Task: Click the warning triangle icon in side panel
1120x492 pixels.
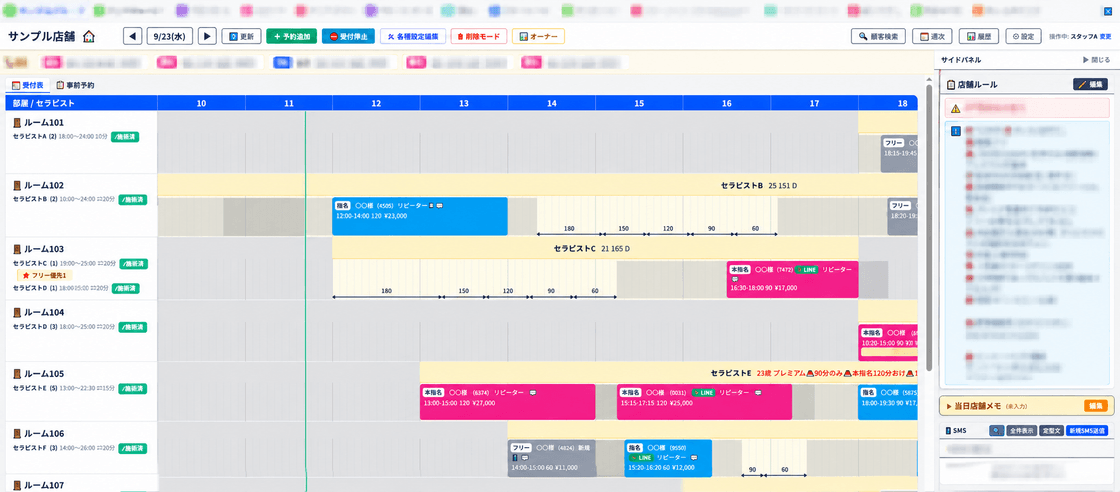Action: pos(954,109)
